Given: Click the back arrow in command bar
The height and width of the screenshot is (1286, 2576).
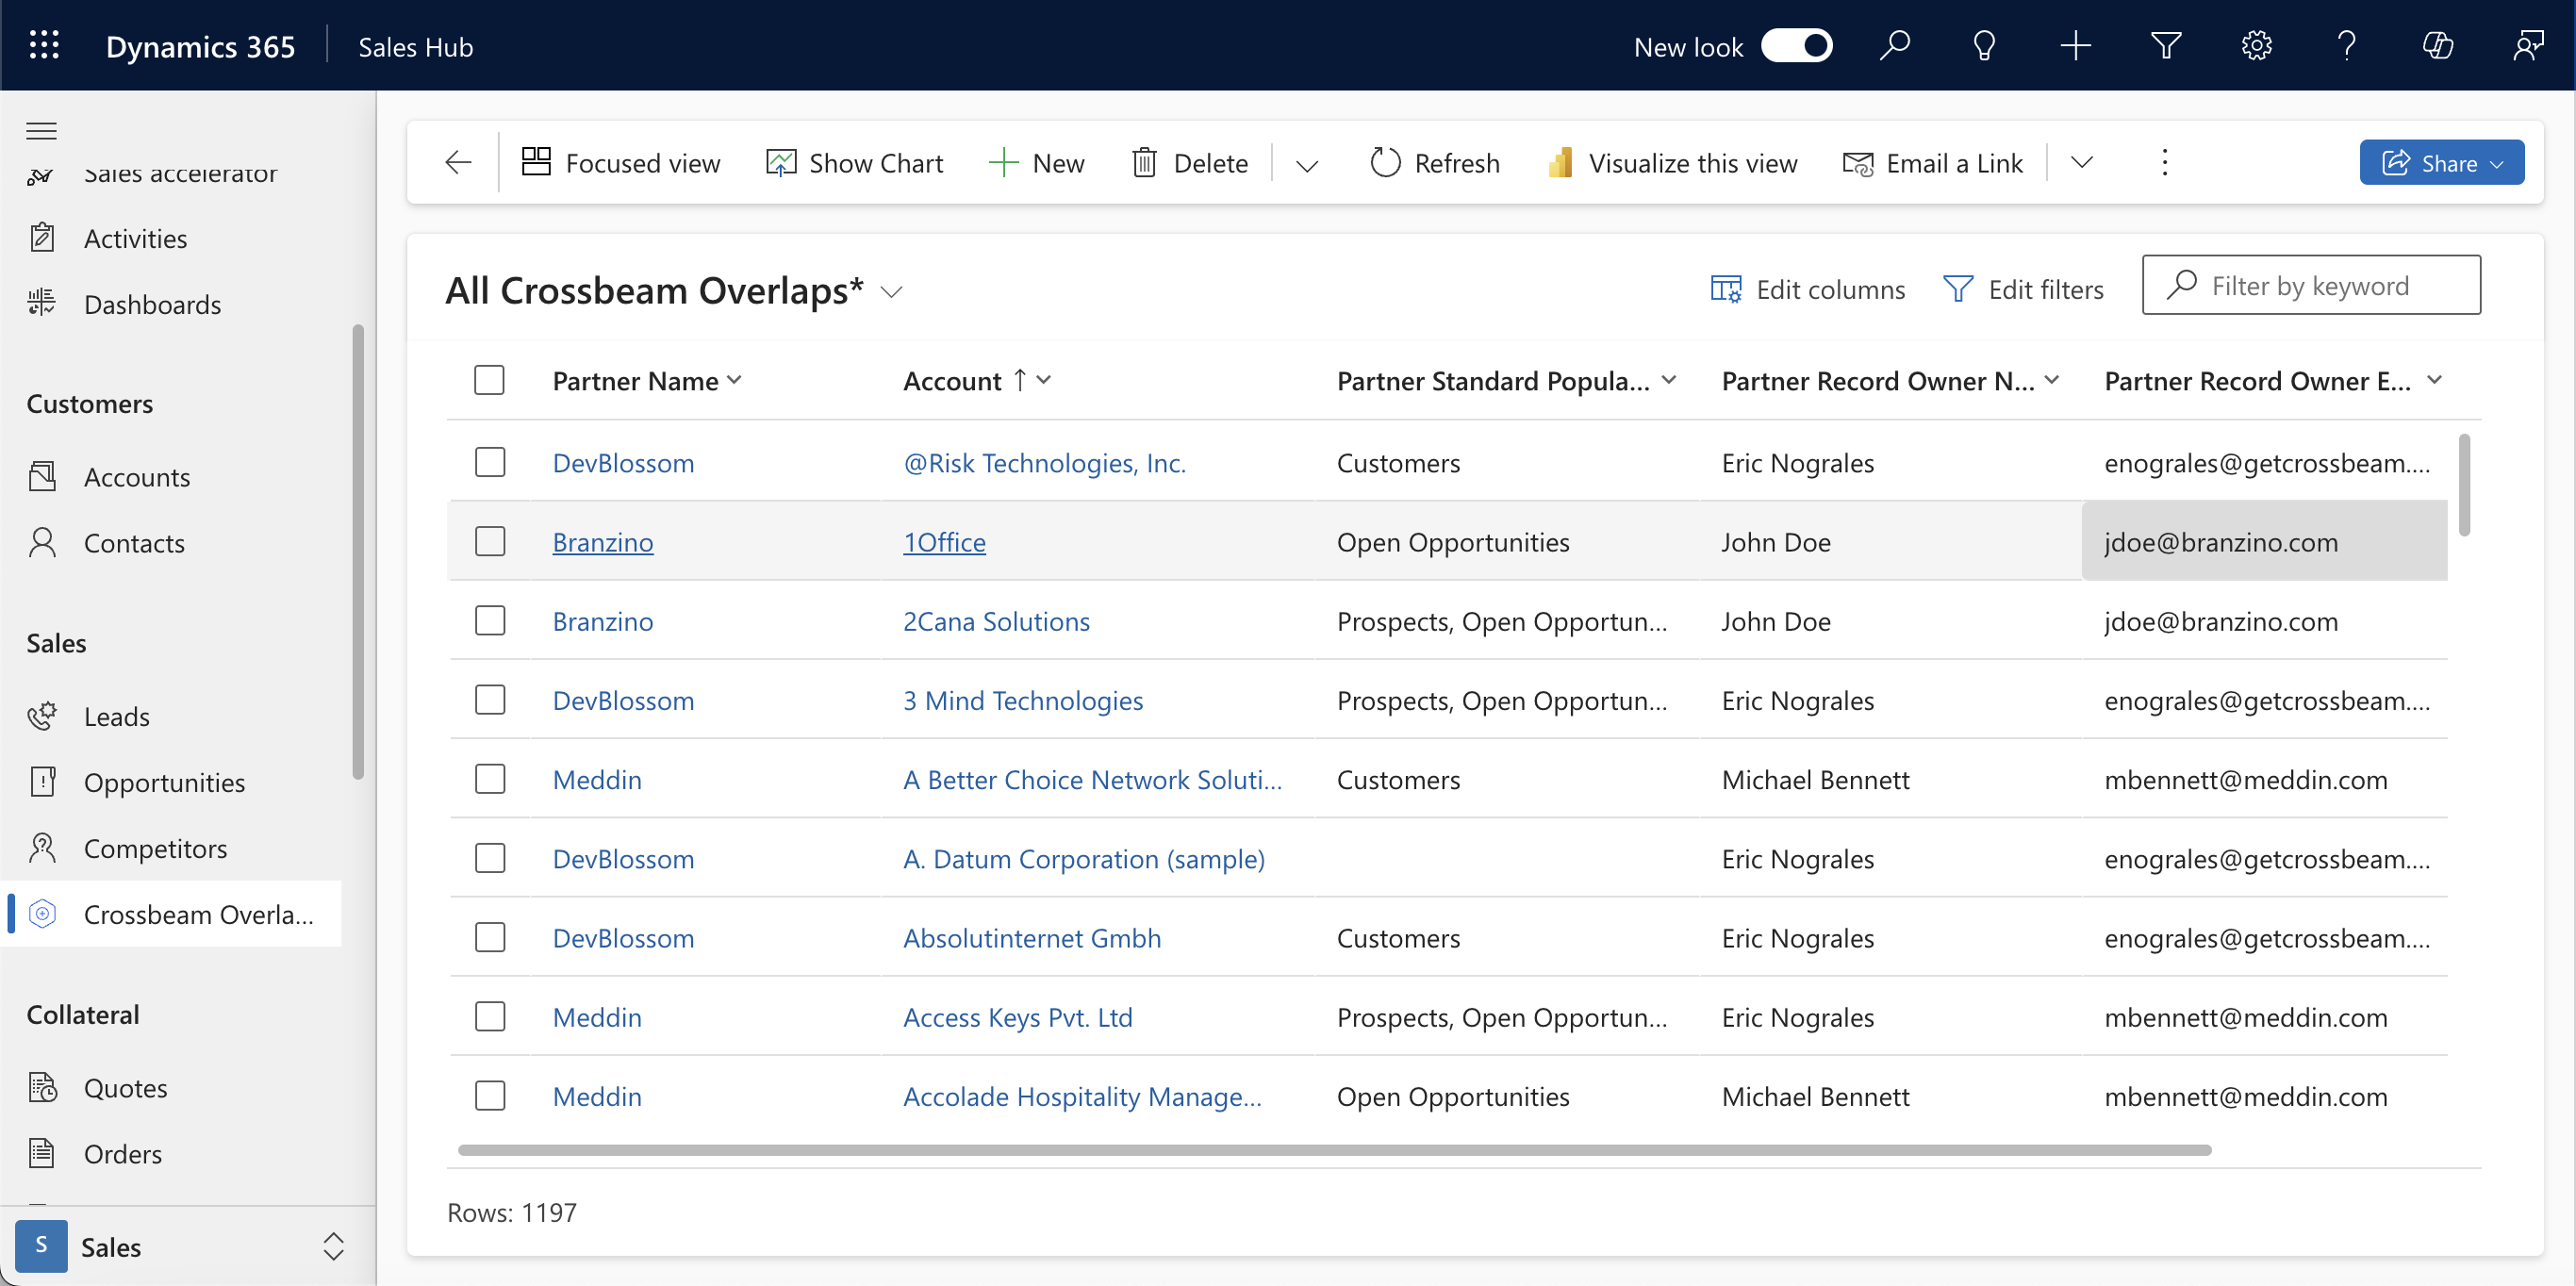Looking at the screenshot, I should [x=458, y=162].
